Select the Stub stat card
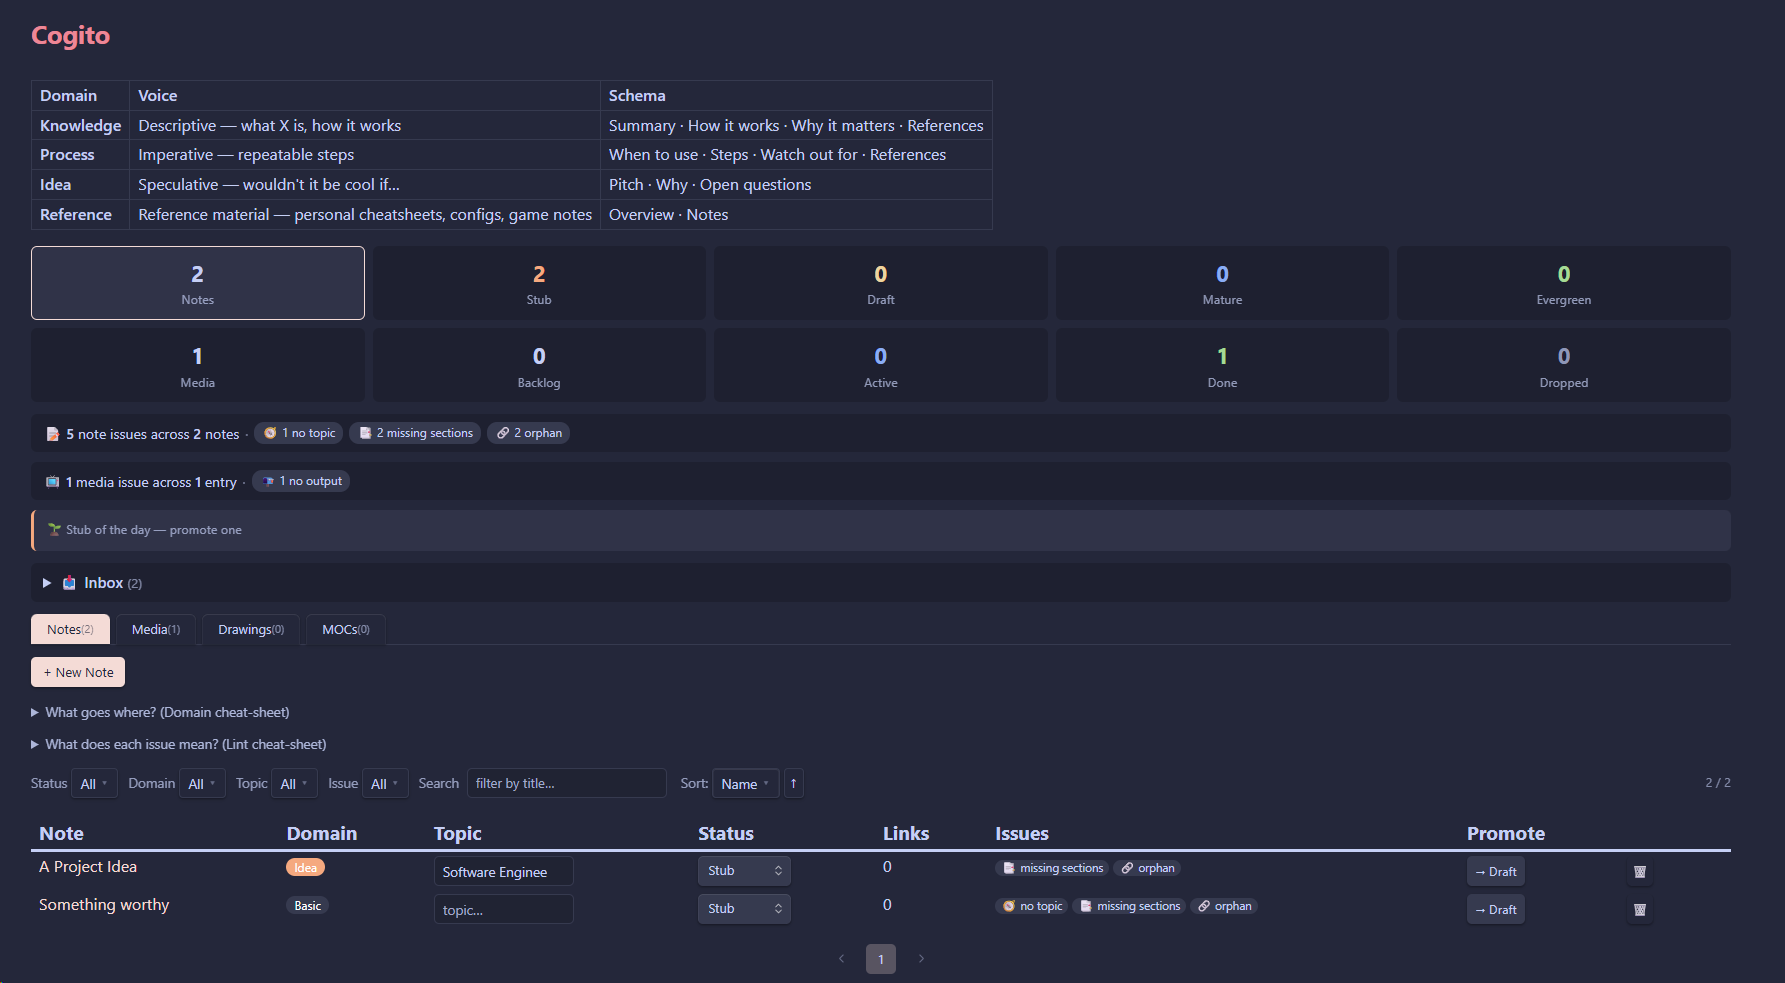Image resolution: width=1785 pixels, height=983 pixels. [x=539, y=283]
